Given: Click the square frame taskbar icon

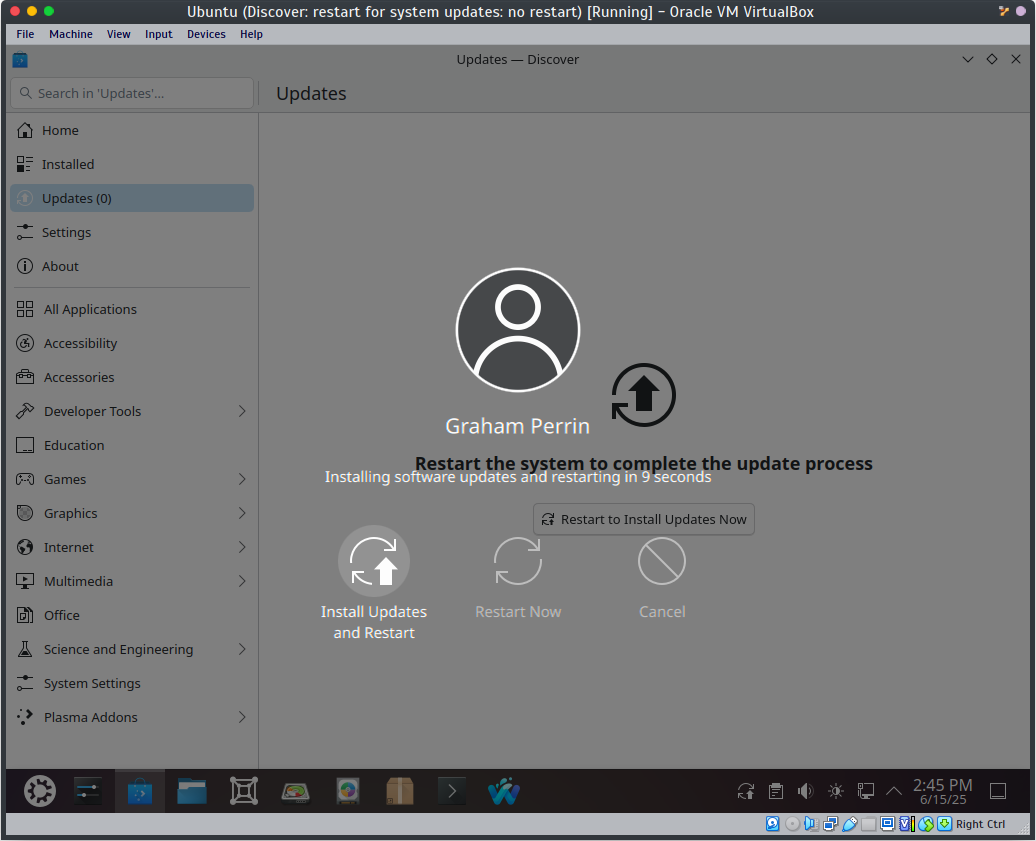Looking at the screenshot, I should pos(244,791).
